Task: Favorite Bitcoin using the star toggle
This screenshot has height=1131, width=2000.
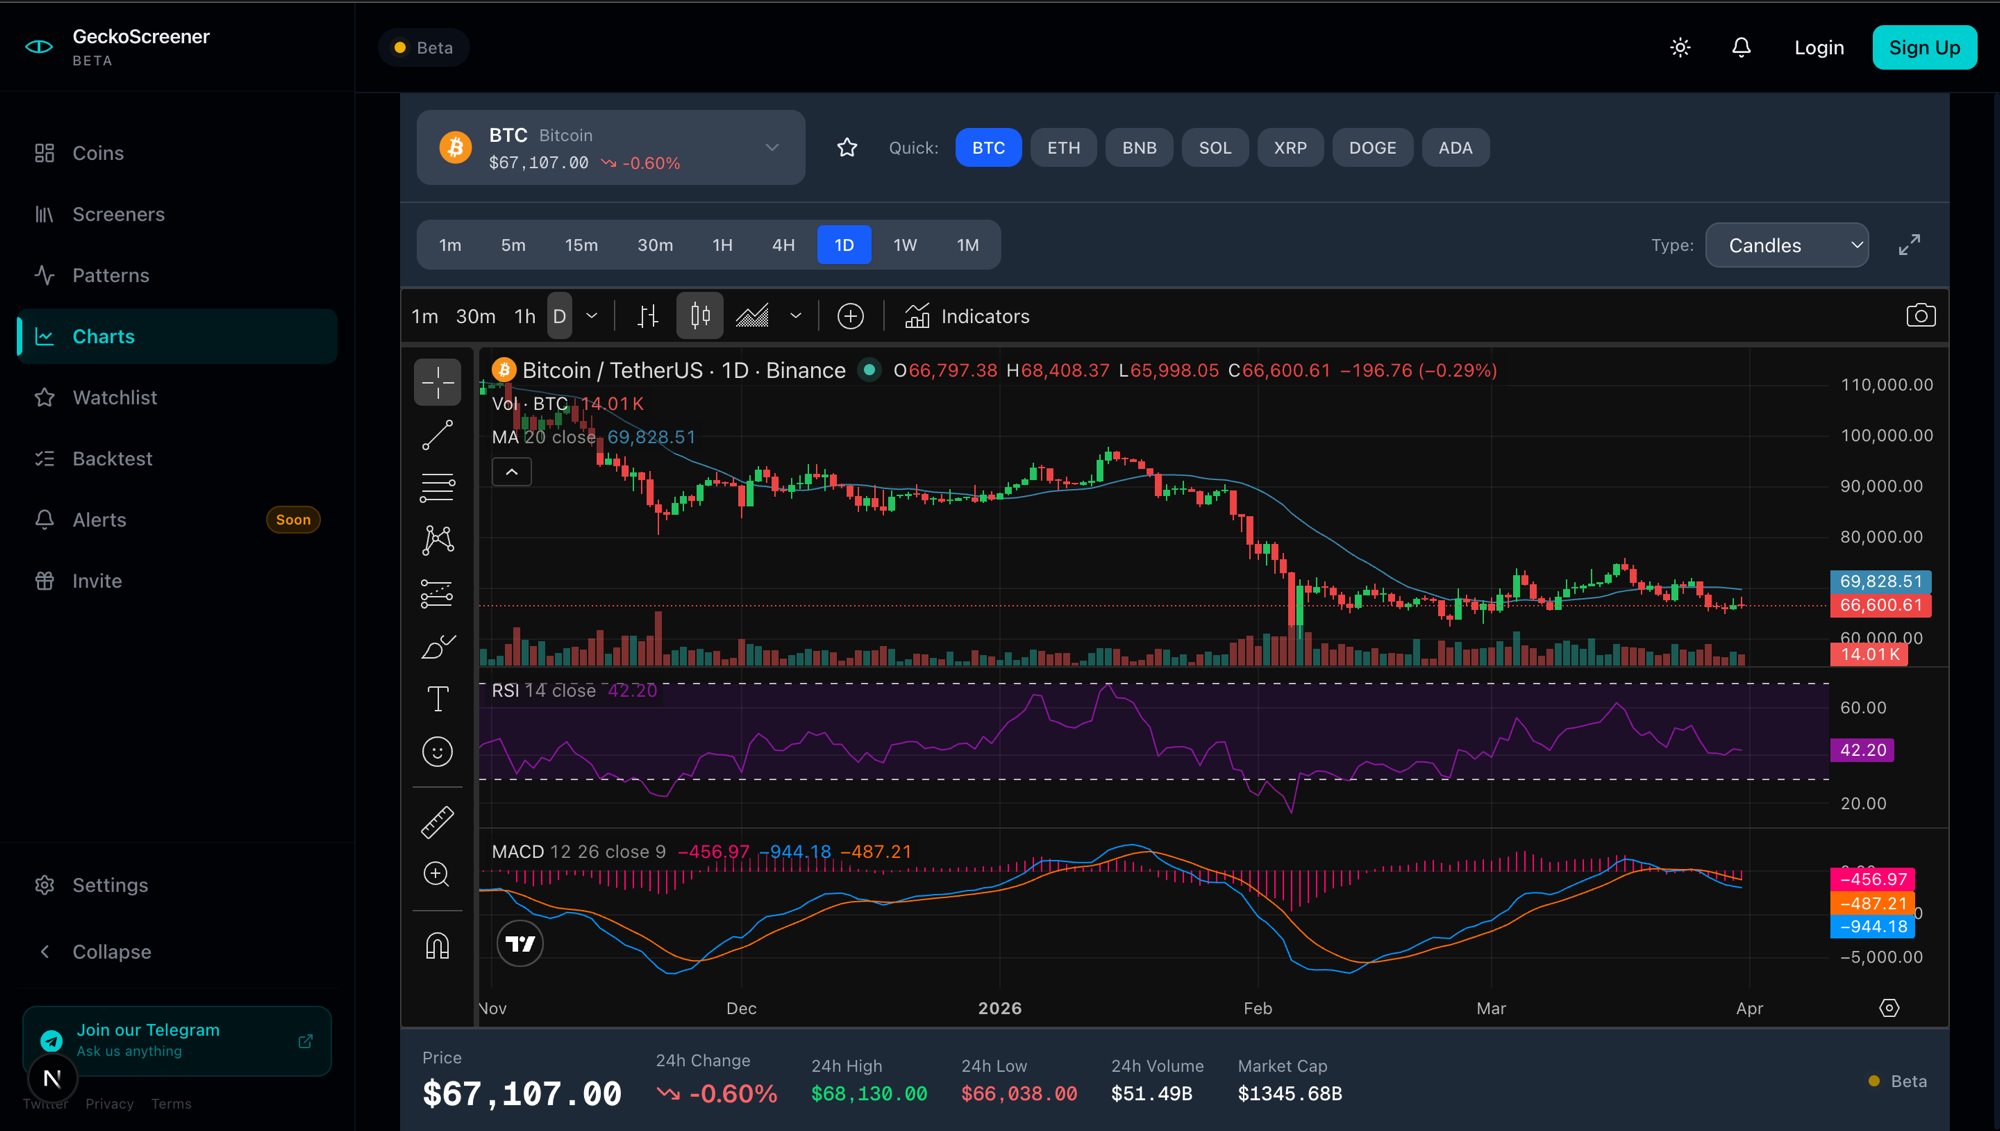Action: coord(847,147)
